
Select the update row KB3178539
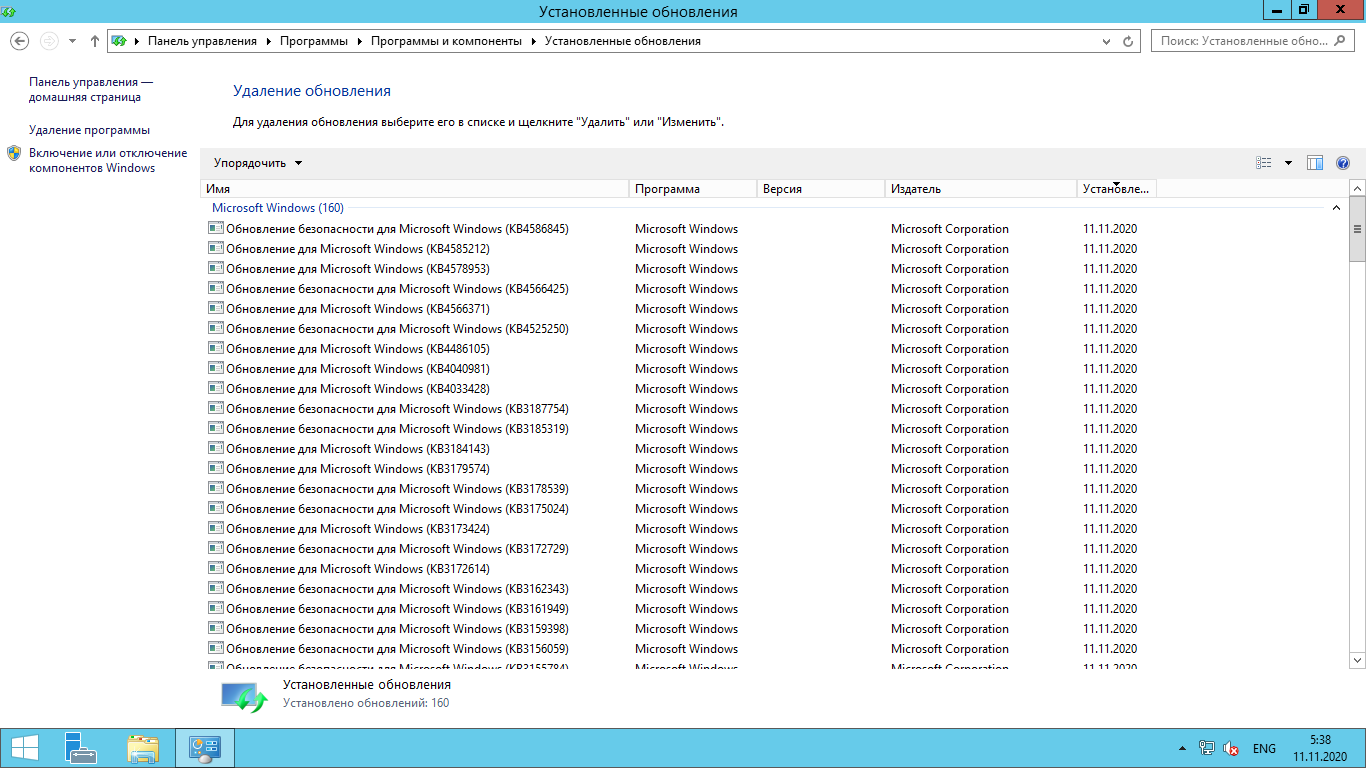click(x=679, y=489)
